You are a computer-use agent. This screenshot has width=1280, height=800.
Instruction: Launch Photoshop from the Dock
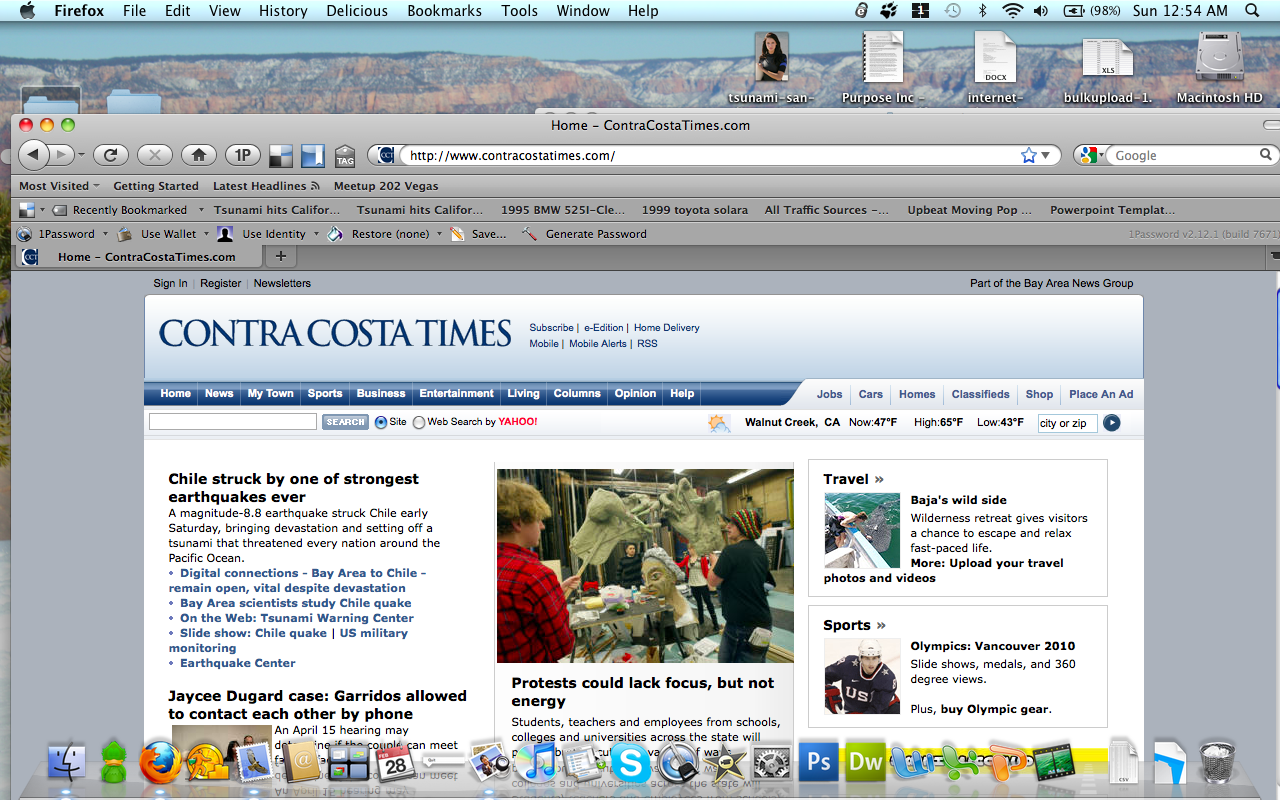click(819, 763)
